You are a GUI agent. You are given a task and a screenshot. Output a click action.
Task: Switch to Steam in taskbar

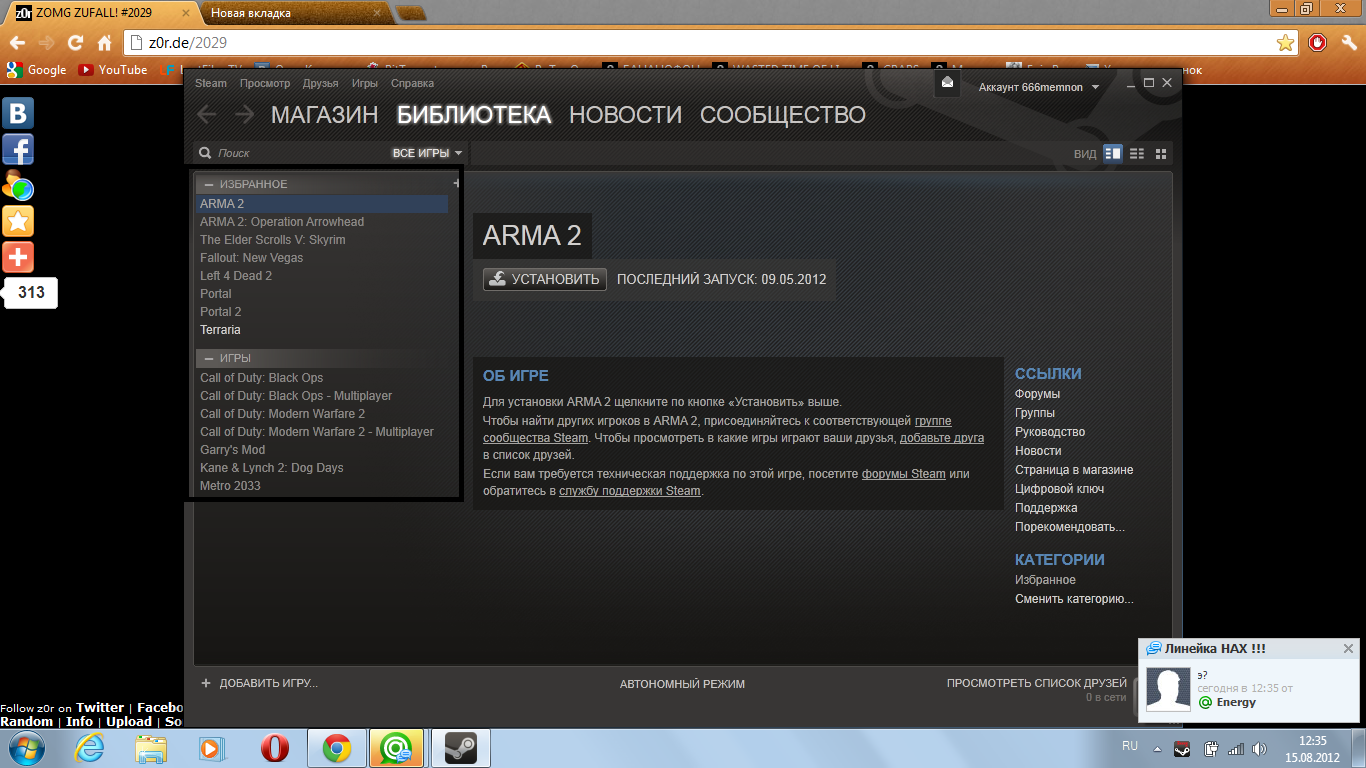coord(460,748)
